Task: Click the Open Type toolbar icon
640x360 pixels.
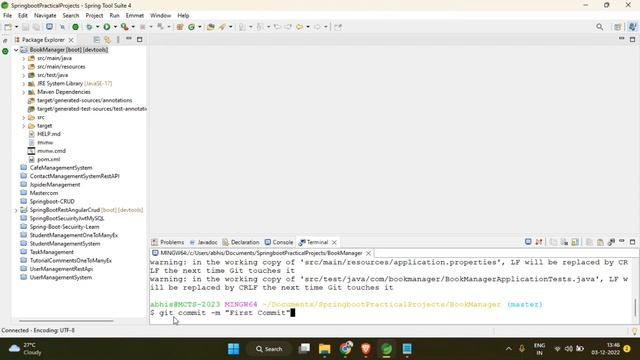Action: coord(211,27)
